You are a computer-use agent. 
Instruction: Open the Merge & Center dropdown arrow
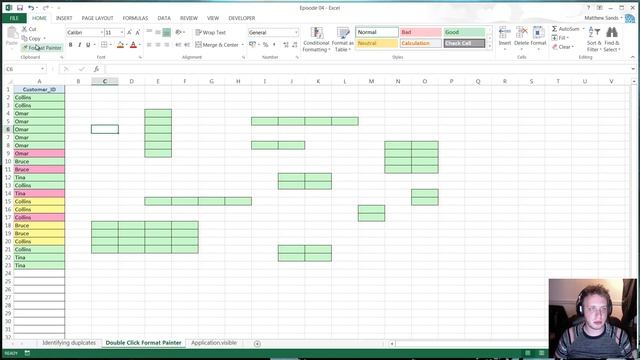coord(243,44)
